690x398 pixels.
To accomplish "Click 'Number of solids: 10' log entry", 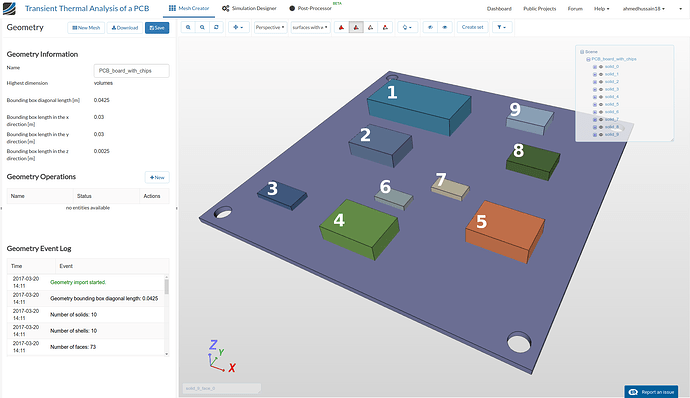I will (73, 315).
